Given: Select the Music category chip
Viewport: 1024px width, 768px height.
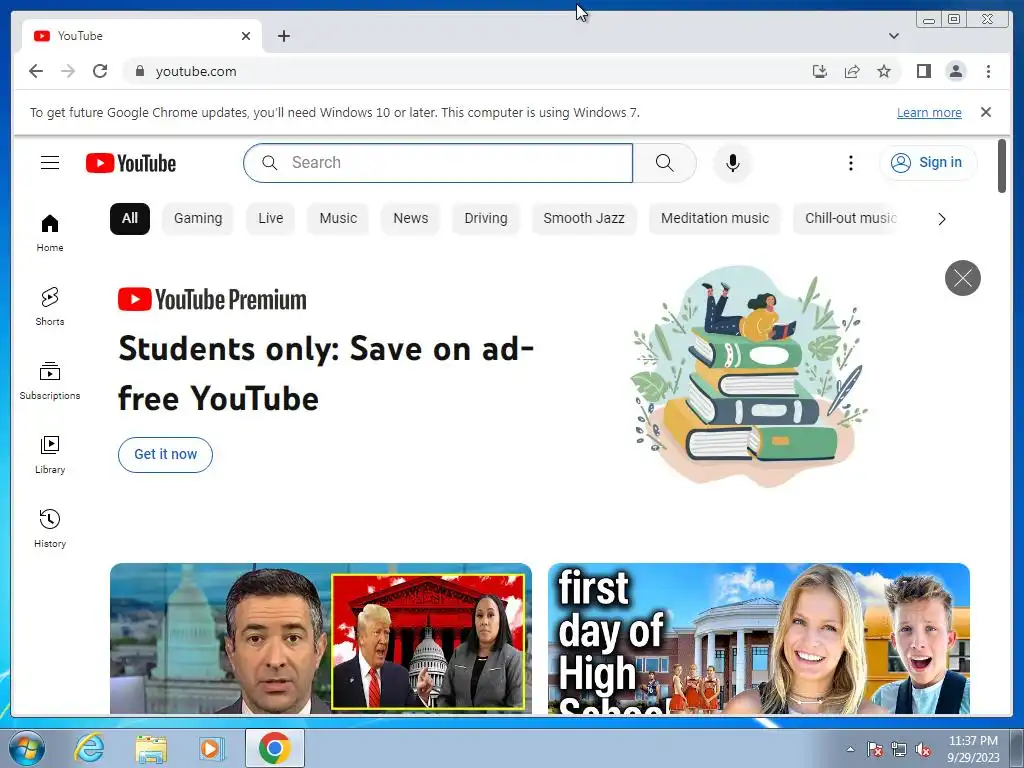Looking at the screenshot, I should (x=338, y=219).
